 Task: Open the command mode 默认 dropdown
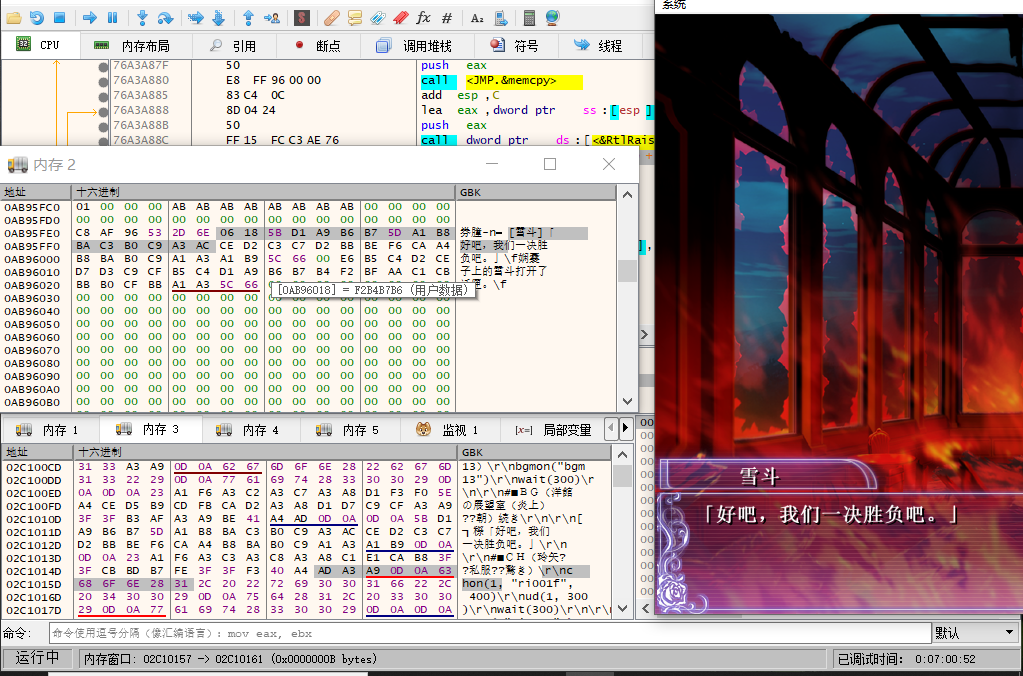click(x=974, y=633)
